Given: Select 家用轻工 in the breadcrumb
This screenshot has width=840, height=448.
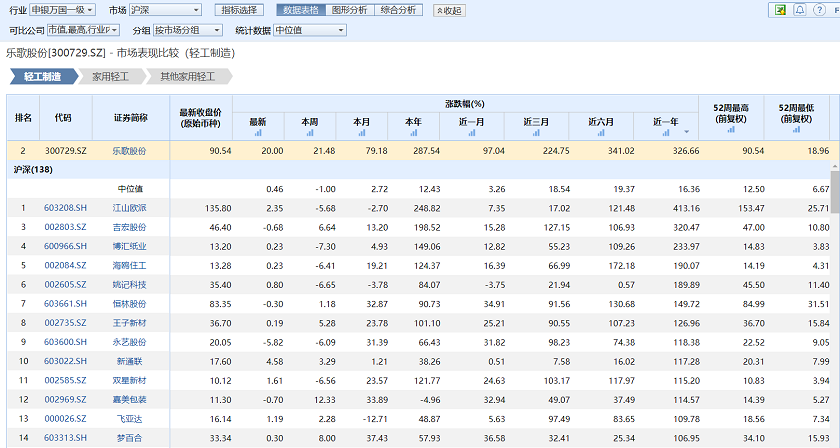Looking at the screenshot, I should 110,76.
